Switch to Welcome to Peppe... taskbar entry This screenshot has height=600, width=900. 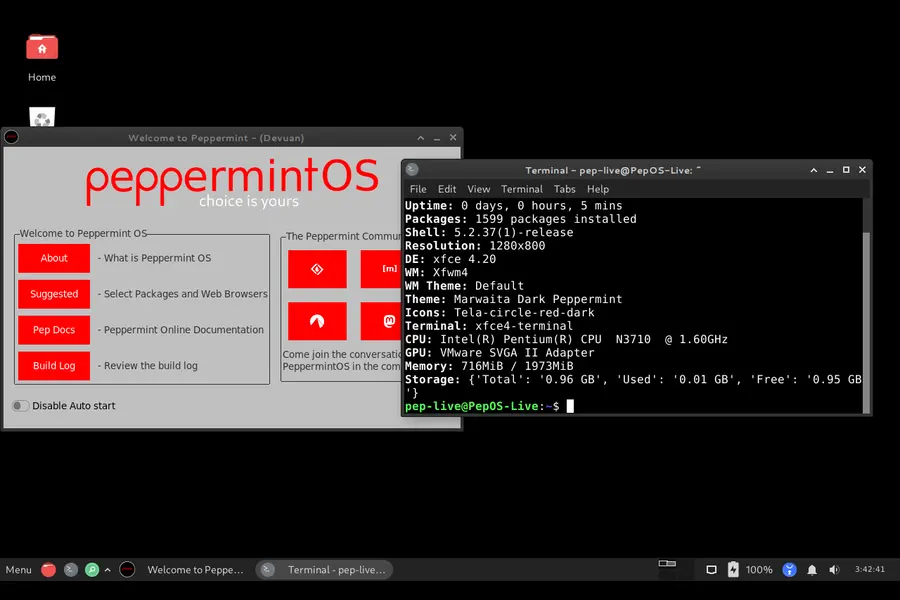coord(184,570)
